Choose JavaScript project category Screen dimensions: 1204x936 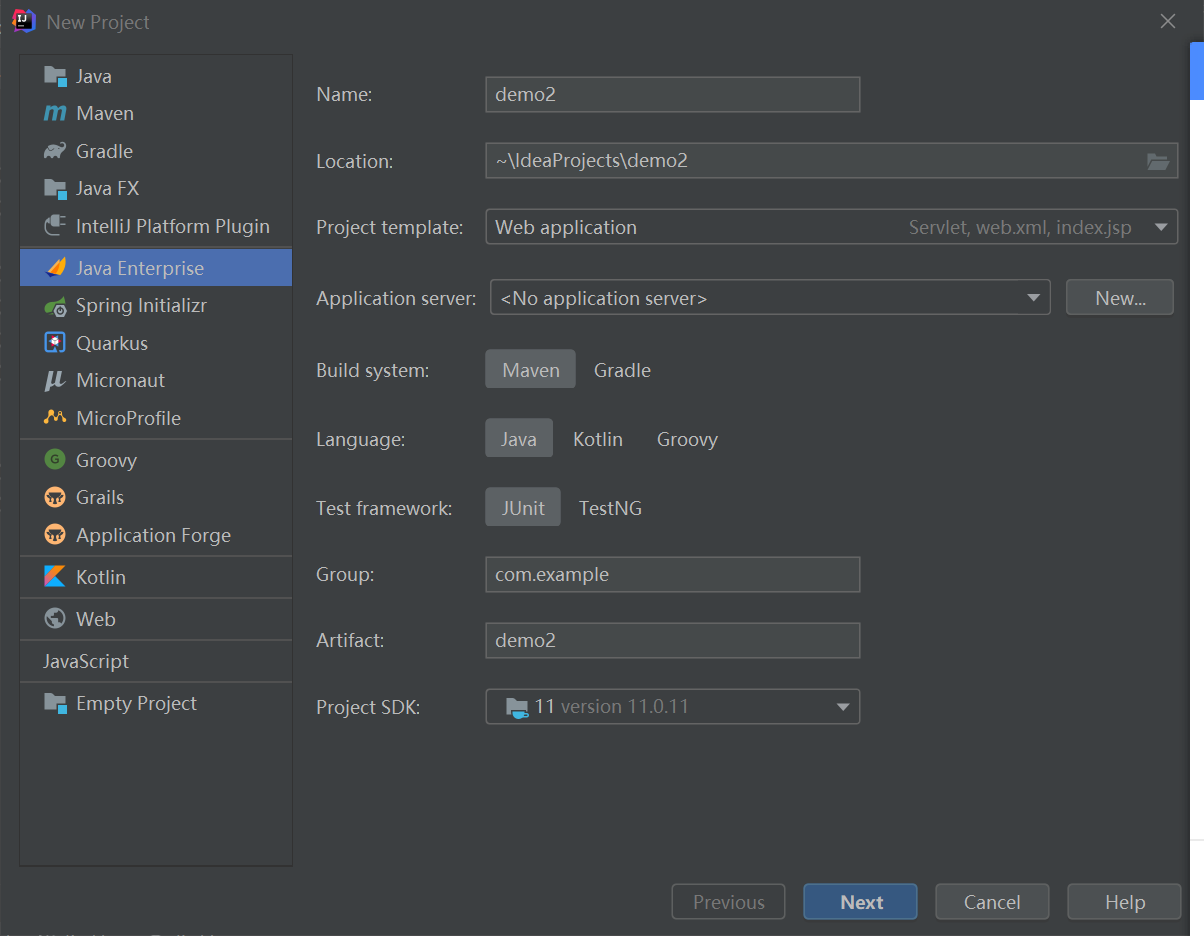[x=86, y=661]
